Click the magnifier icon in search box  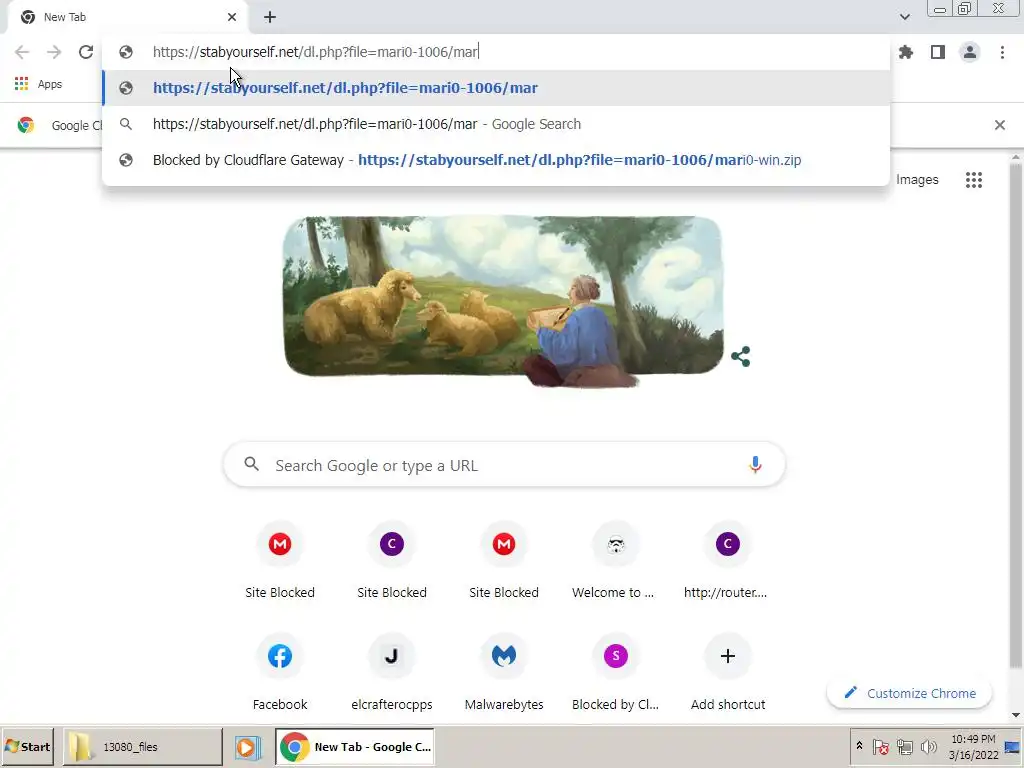tap(251, 464)
